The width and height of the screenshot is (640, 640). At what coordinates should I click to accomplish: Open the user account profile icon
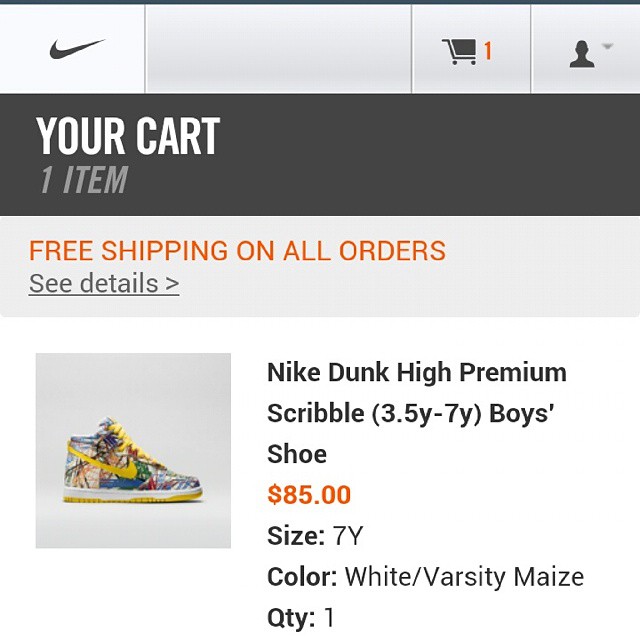[581, 54]
